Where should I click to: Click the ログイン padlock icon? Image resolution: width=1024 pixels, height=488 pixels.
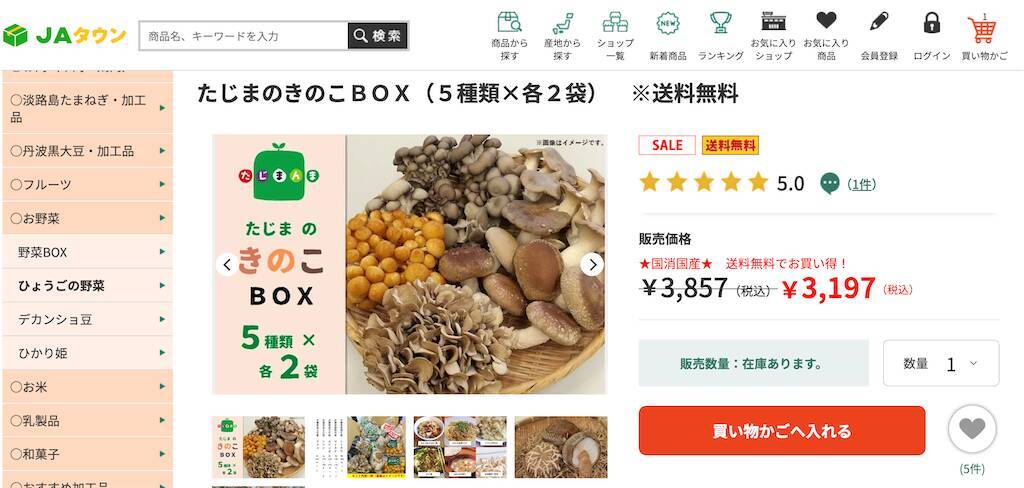click(x=932, y=22)
